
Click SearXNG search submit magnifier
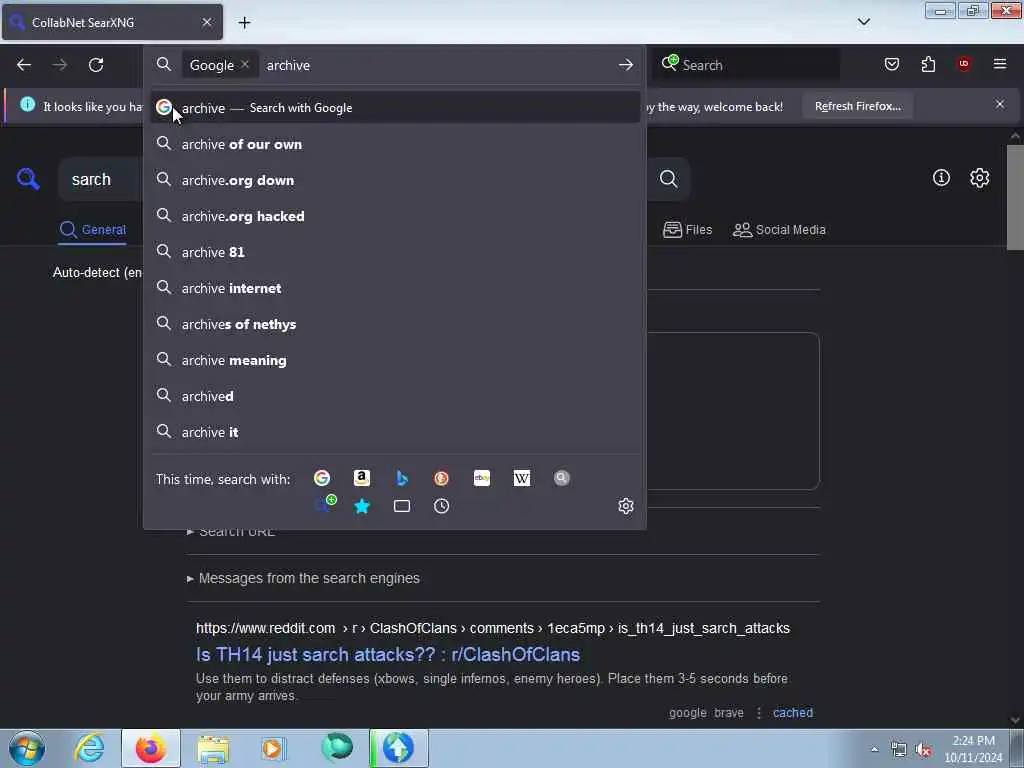(668, 179)
